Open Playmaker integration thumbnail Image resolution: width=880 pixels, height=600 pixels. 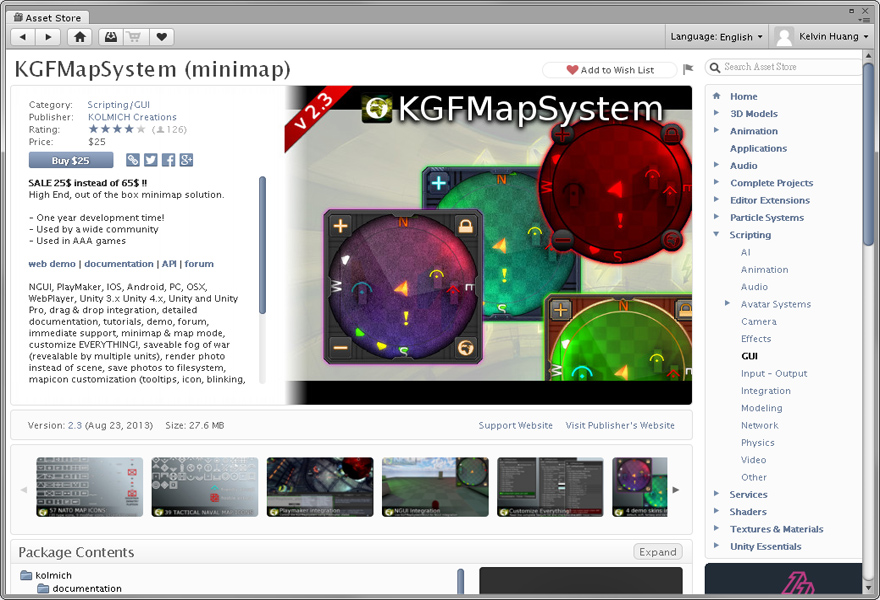click(x=320, y=487)
